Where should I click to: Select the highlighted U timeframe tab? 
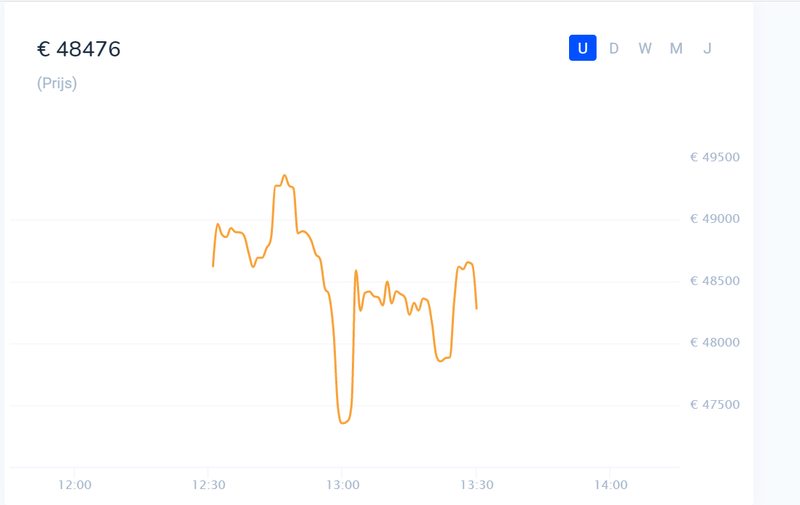[583, 48]
